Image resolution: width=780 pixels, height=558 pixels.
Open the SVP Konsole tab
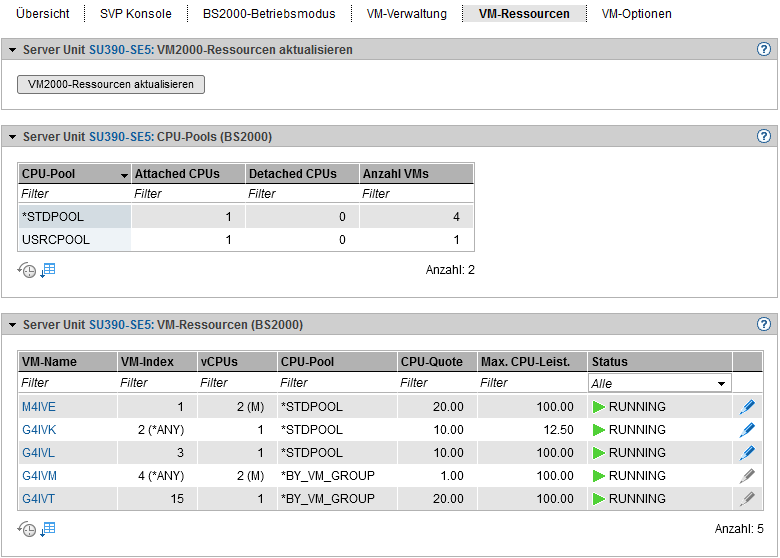pos(135,14)
